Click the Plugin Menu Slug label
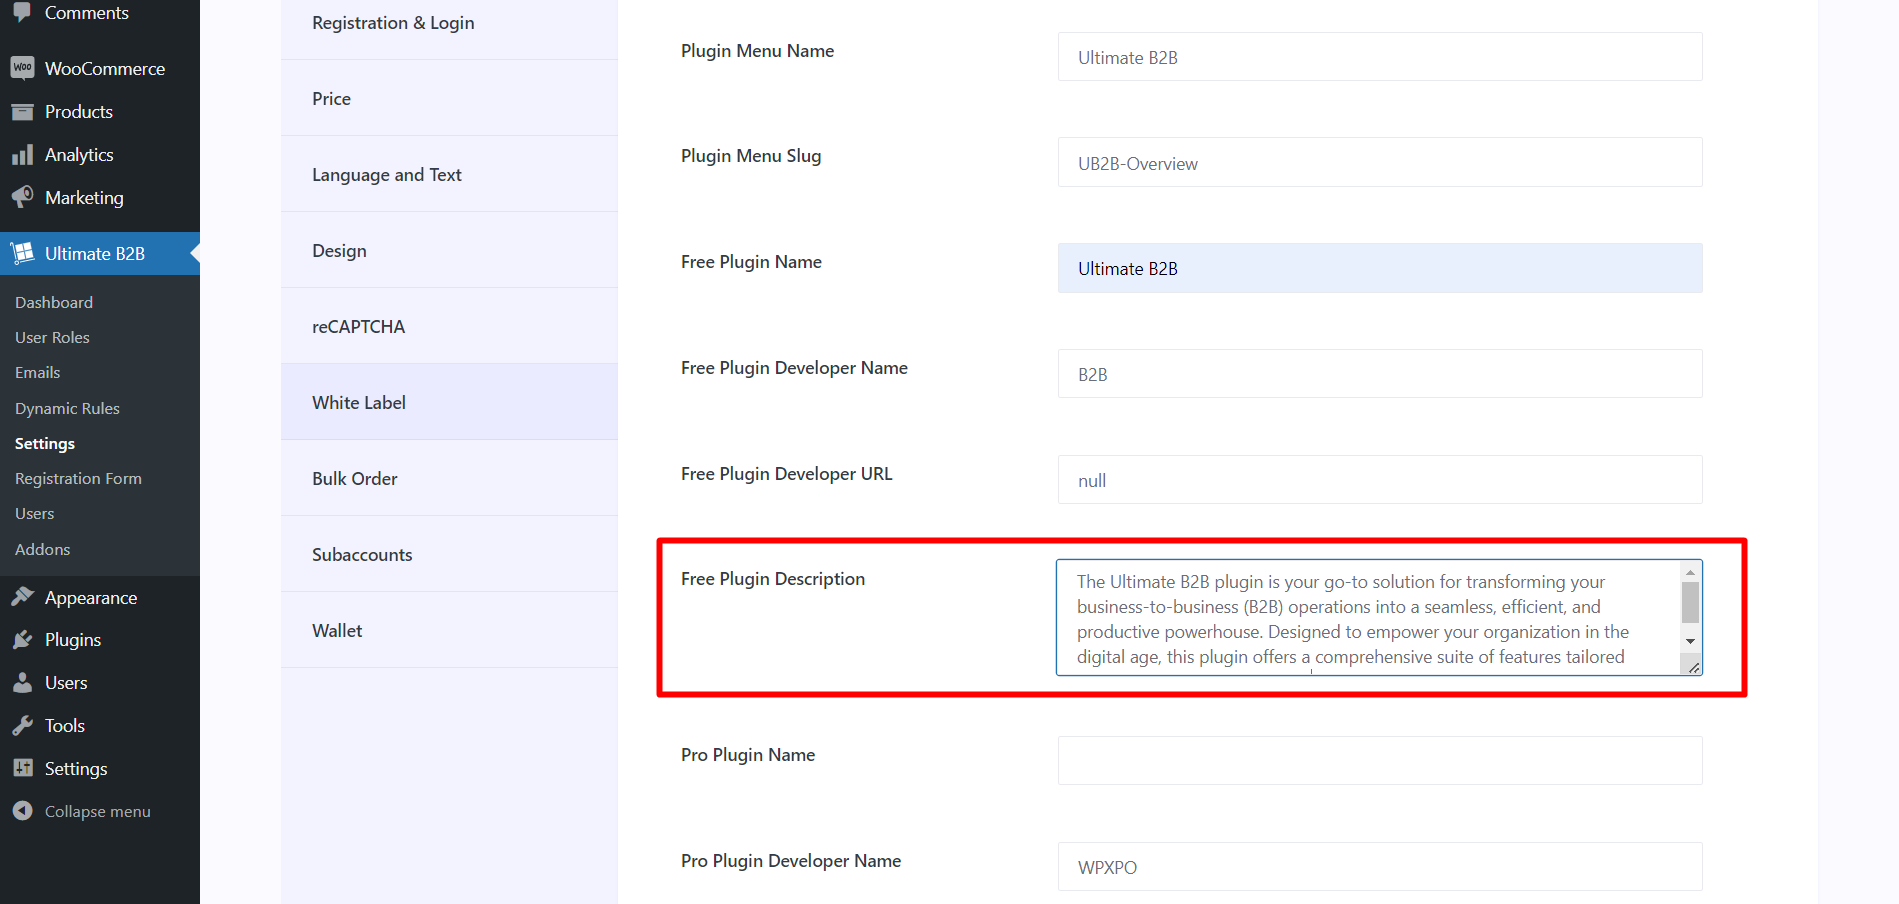Screen dimensions: 1899x904 pos(751,156)
